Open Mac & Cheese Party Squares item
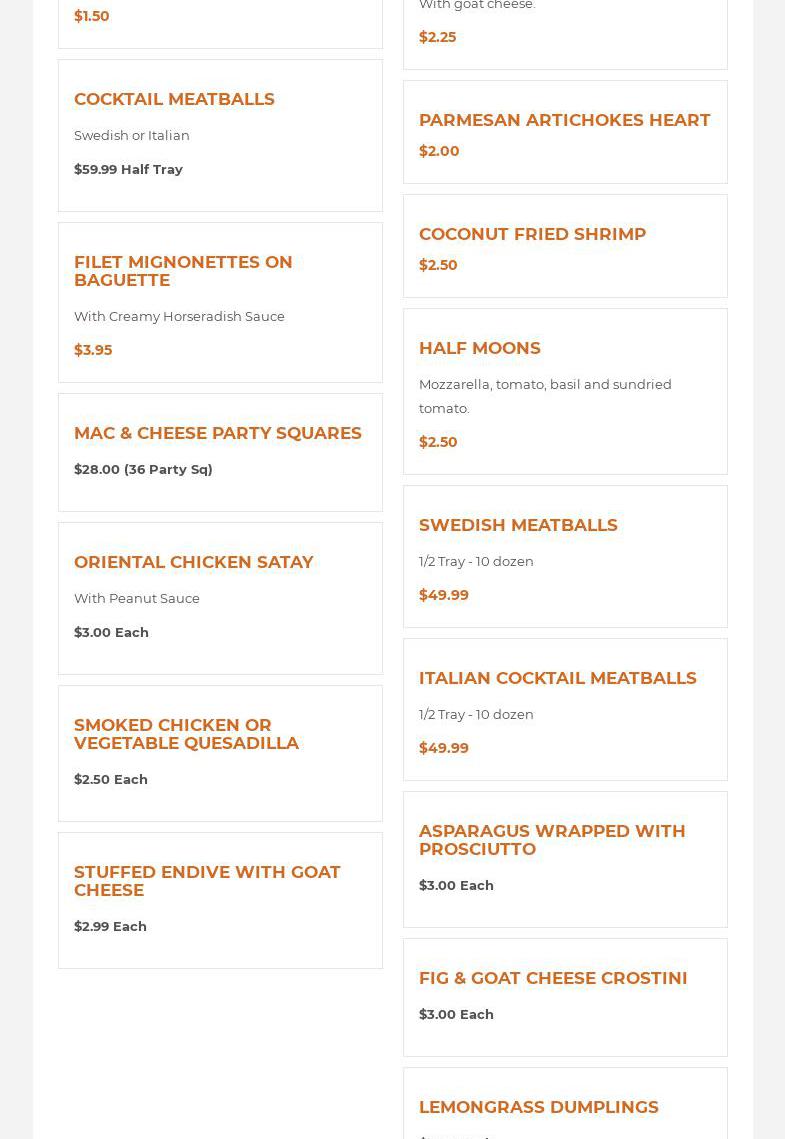785x1139 pixels. click(218, 433)
